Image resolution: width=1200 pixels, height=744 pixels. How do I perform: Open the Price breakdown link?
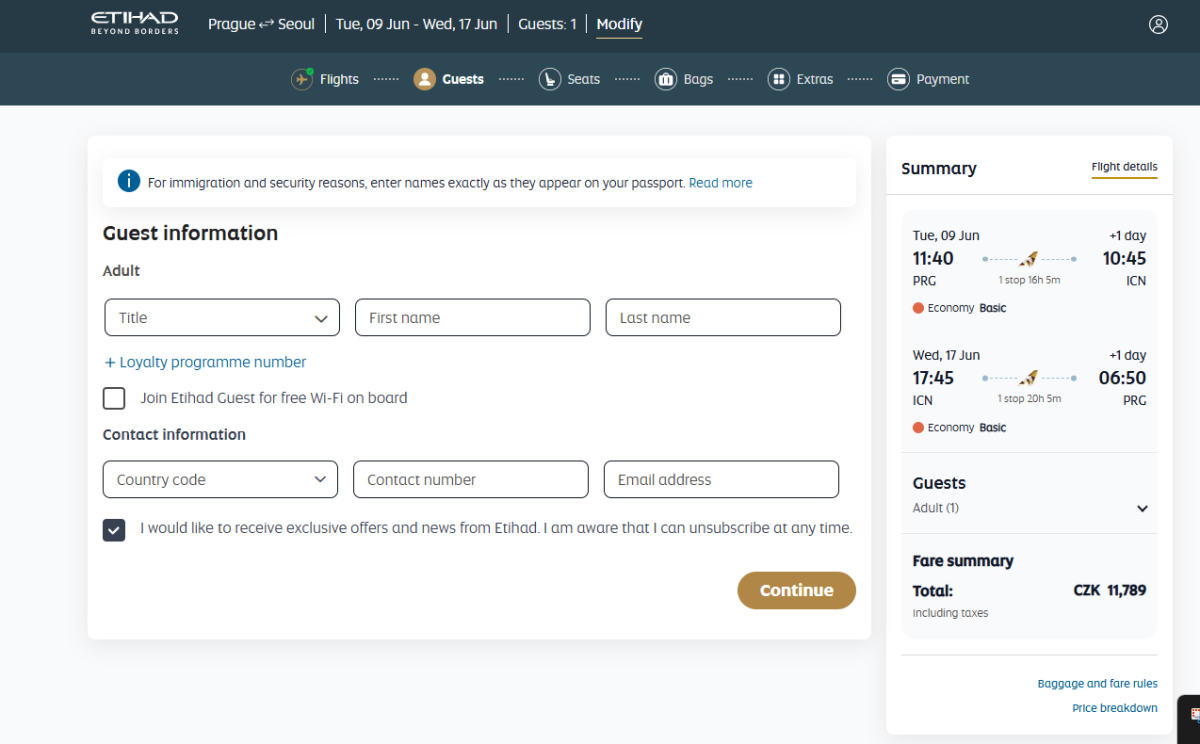pyautogui.click(x=1114, y=708)
